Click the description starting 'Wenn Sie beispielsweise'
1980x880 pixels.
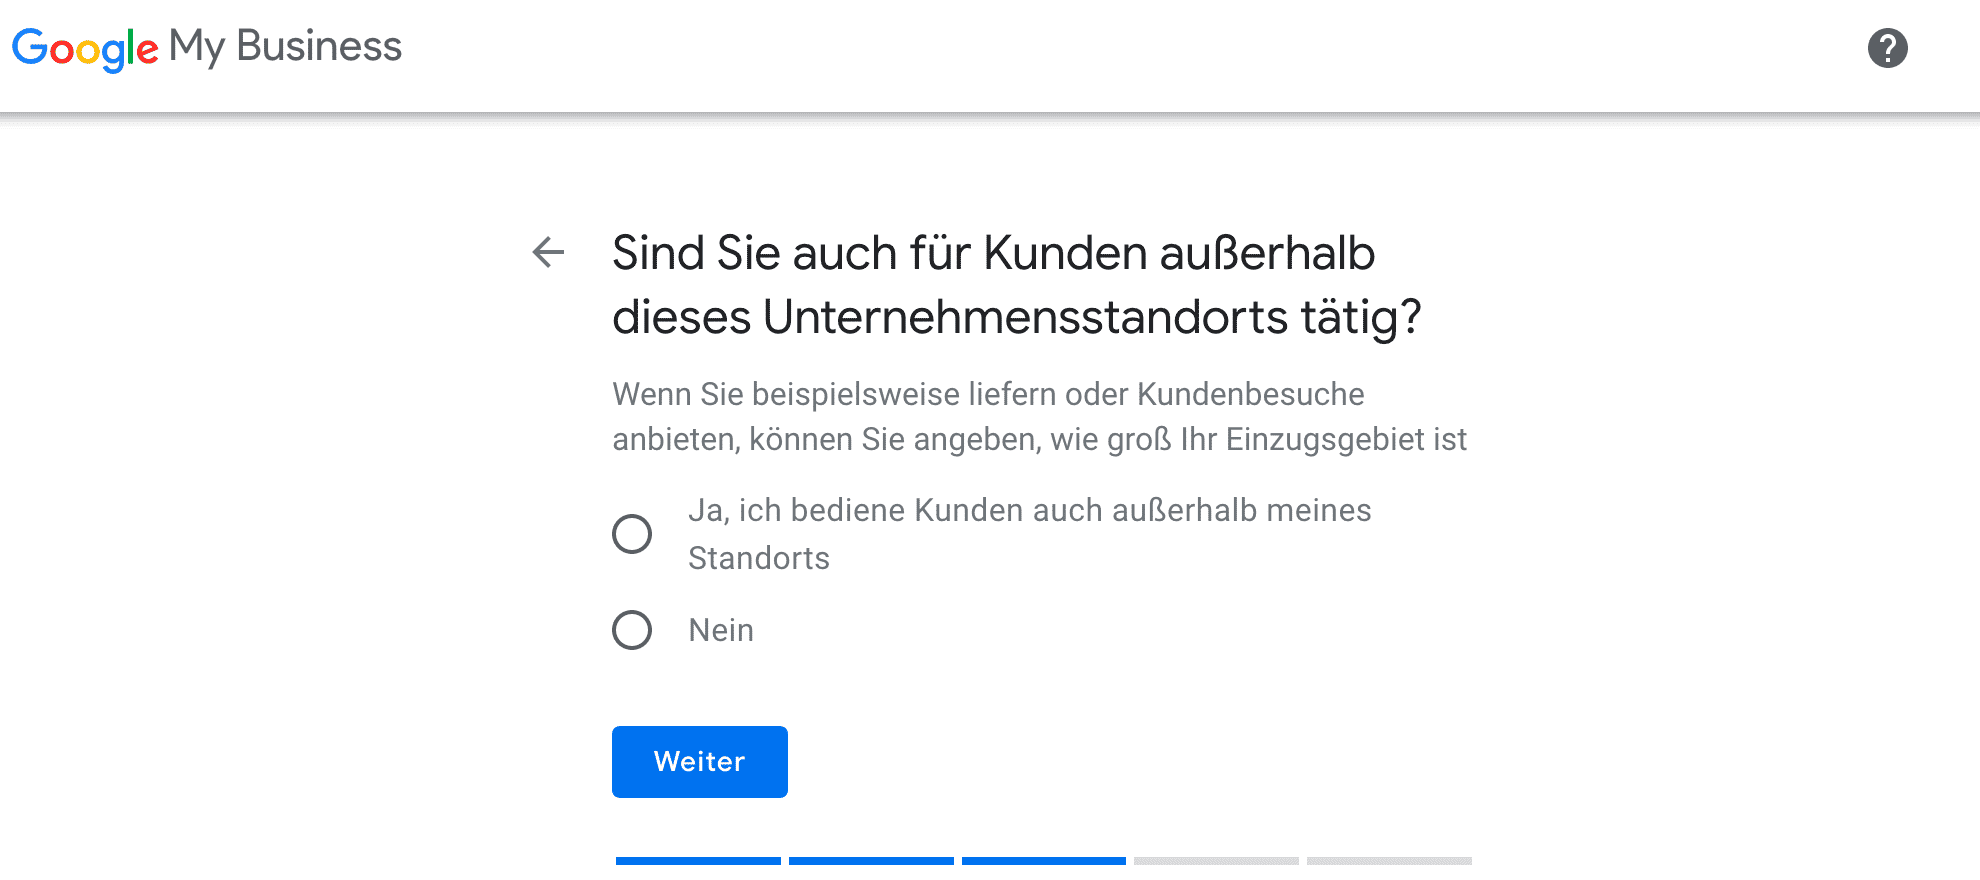[988, 394]
